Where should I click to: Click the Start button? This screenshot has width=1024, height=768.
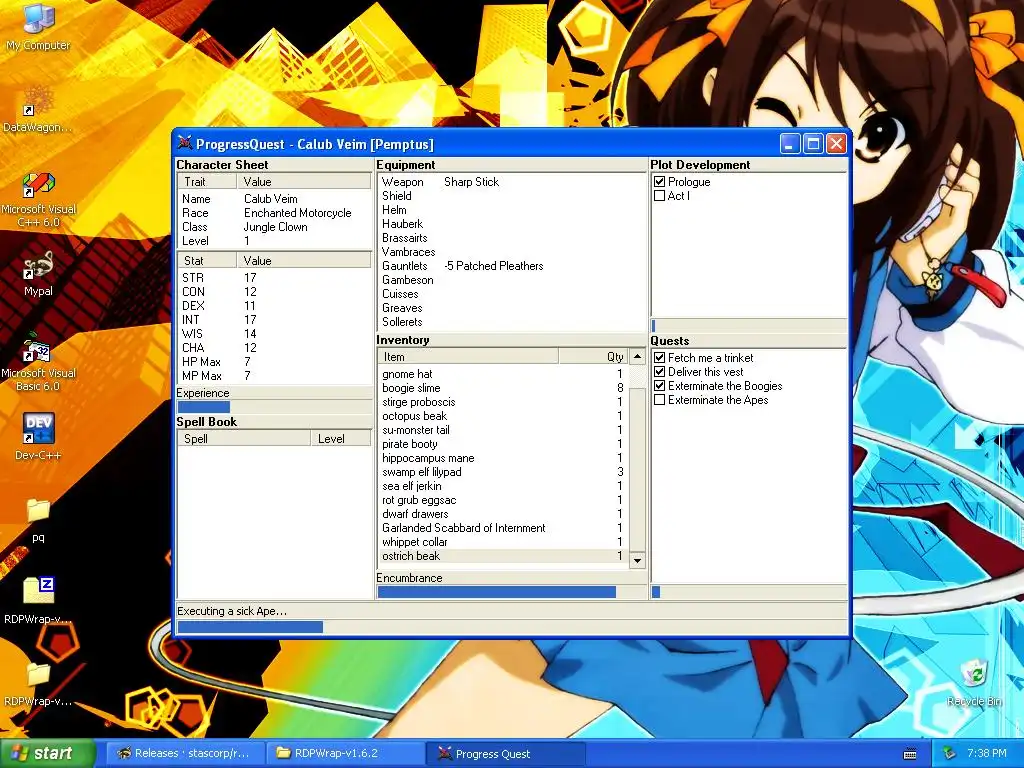click(x=47, y=754)
